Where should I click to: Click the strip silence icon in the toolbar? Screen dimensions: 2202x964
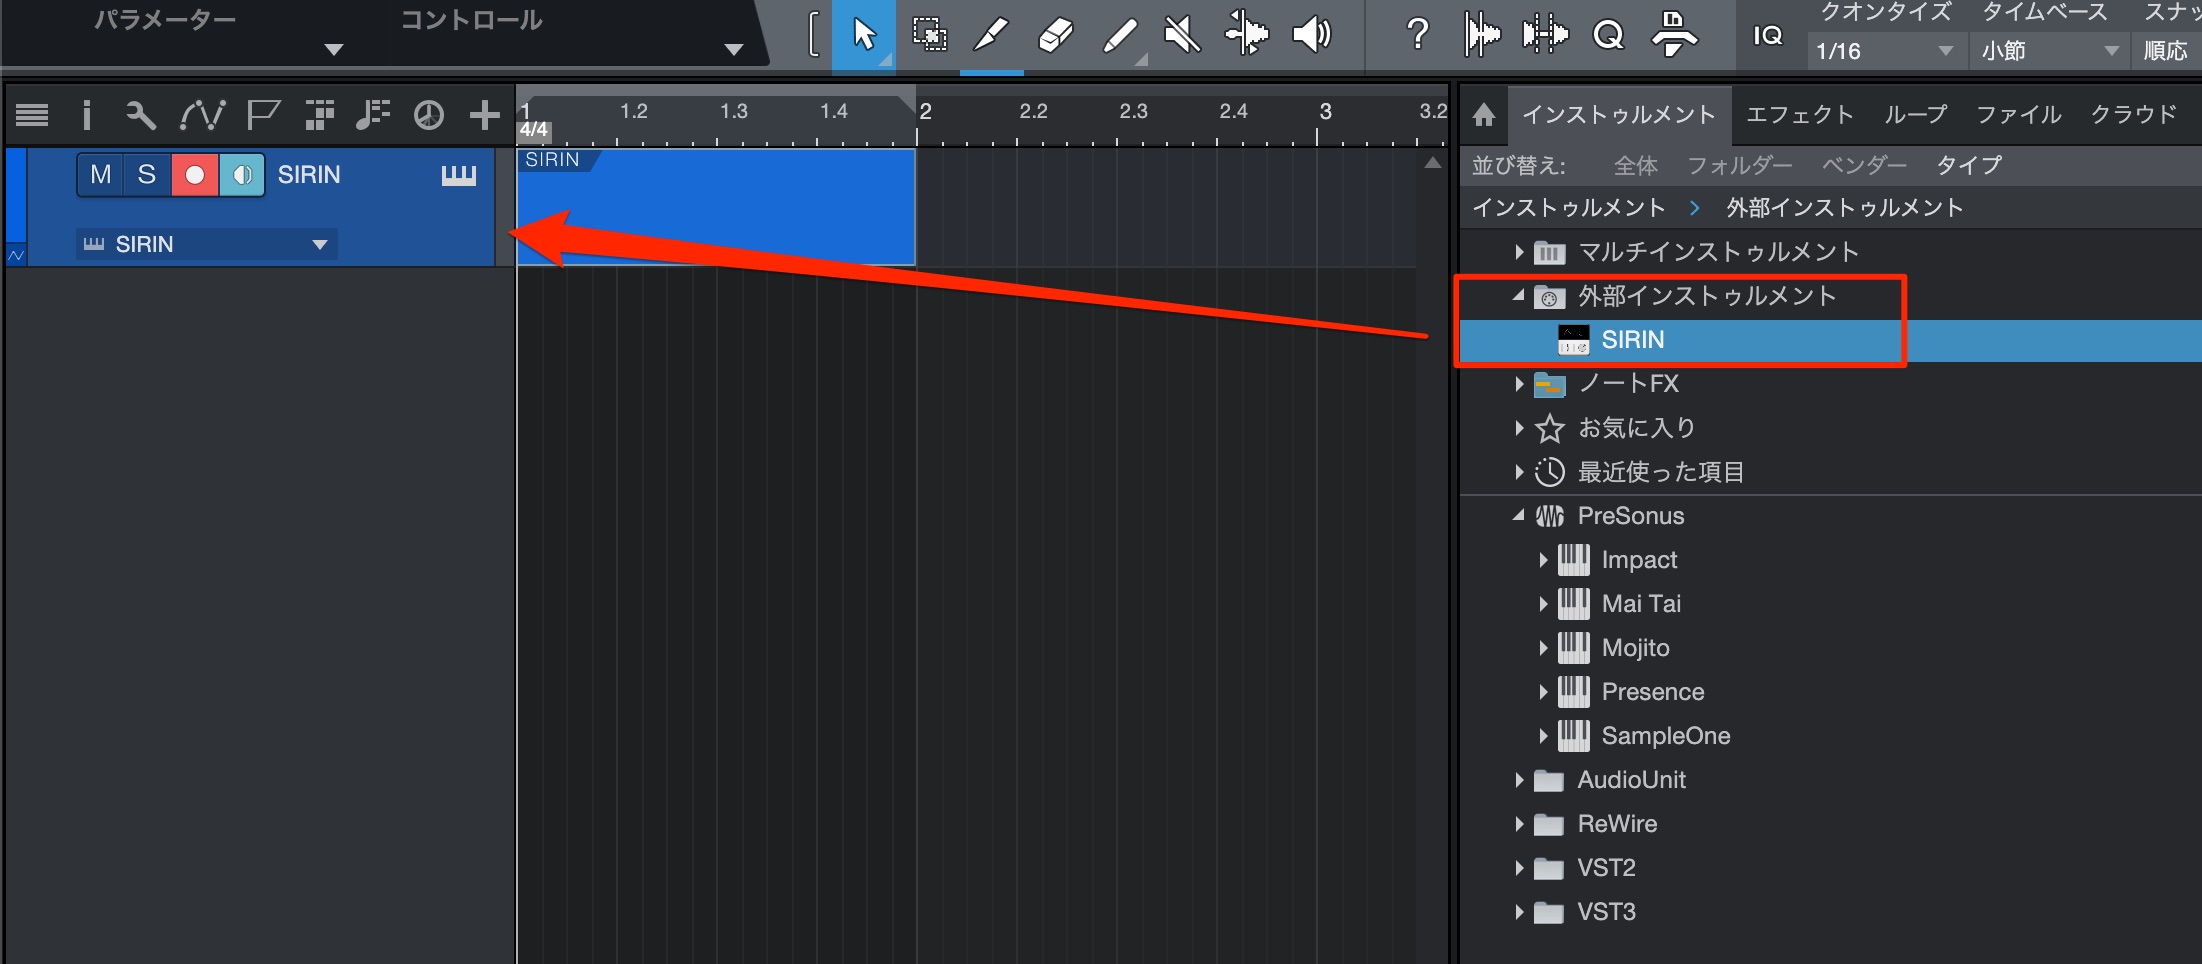(x=1545, y=36)
